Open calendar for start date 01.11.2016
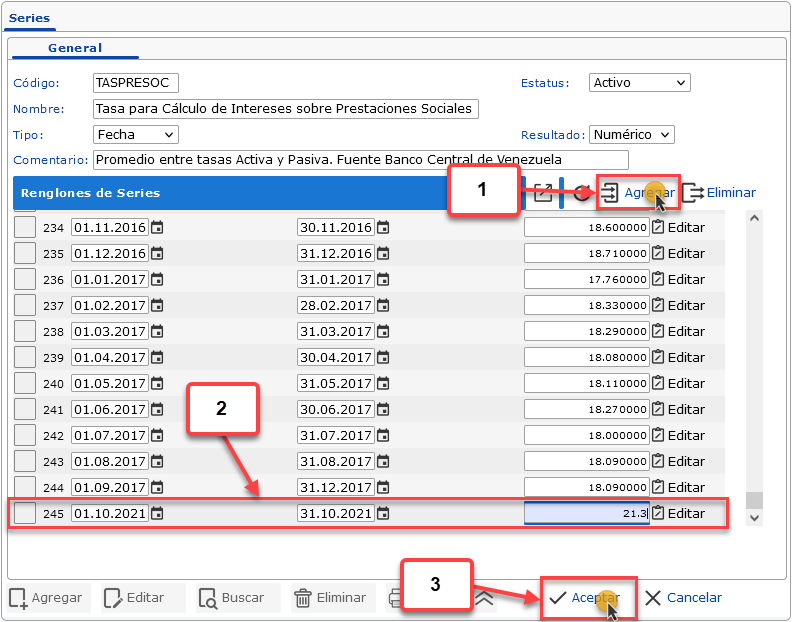 158,228
